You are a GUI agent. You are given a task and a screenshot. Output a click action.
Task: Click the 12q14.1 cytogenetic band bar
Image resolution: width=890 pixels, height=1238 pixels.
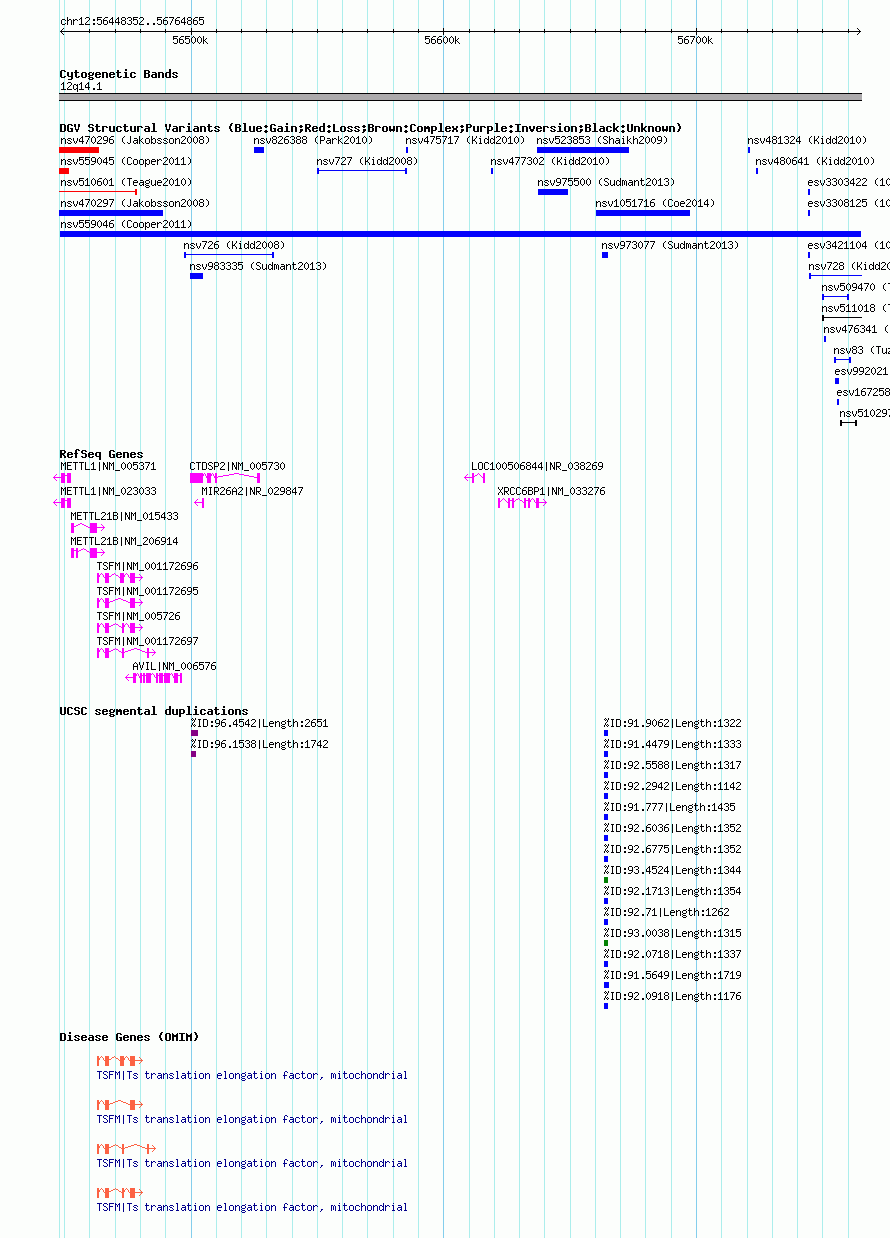coord(460,97)
